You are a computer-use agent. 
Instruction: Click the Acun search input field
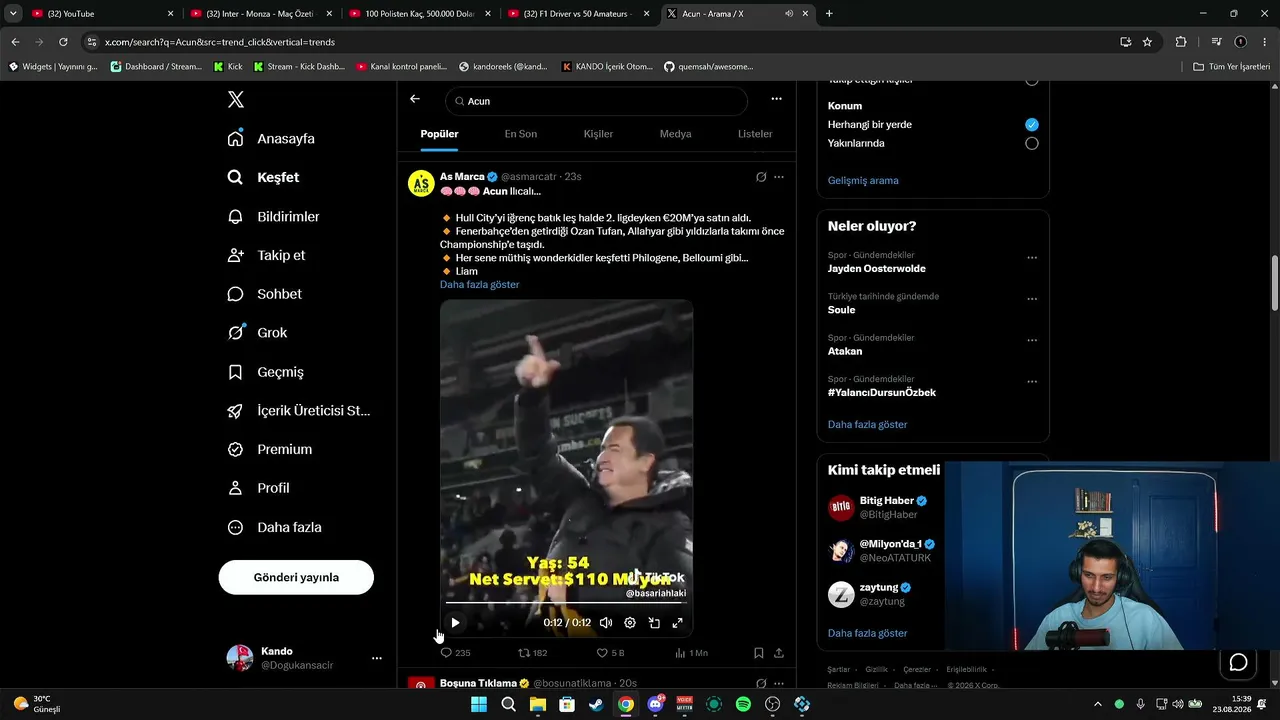596,101
